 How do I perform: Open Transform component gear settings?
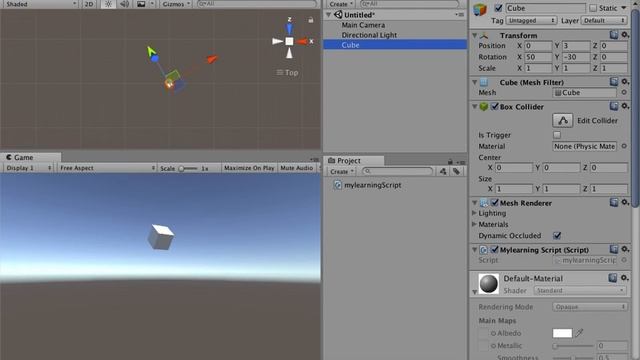tap(625, 35)
